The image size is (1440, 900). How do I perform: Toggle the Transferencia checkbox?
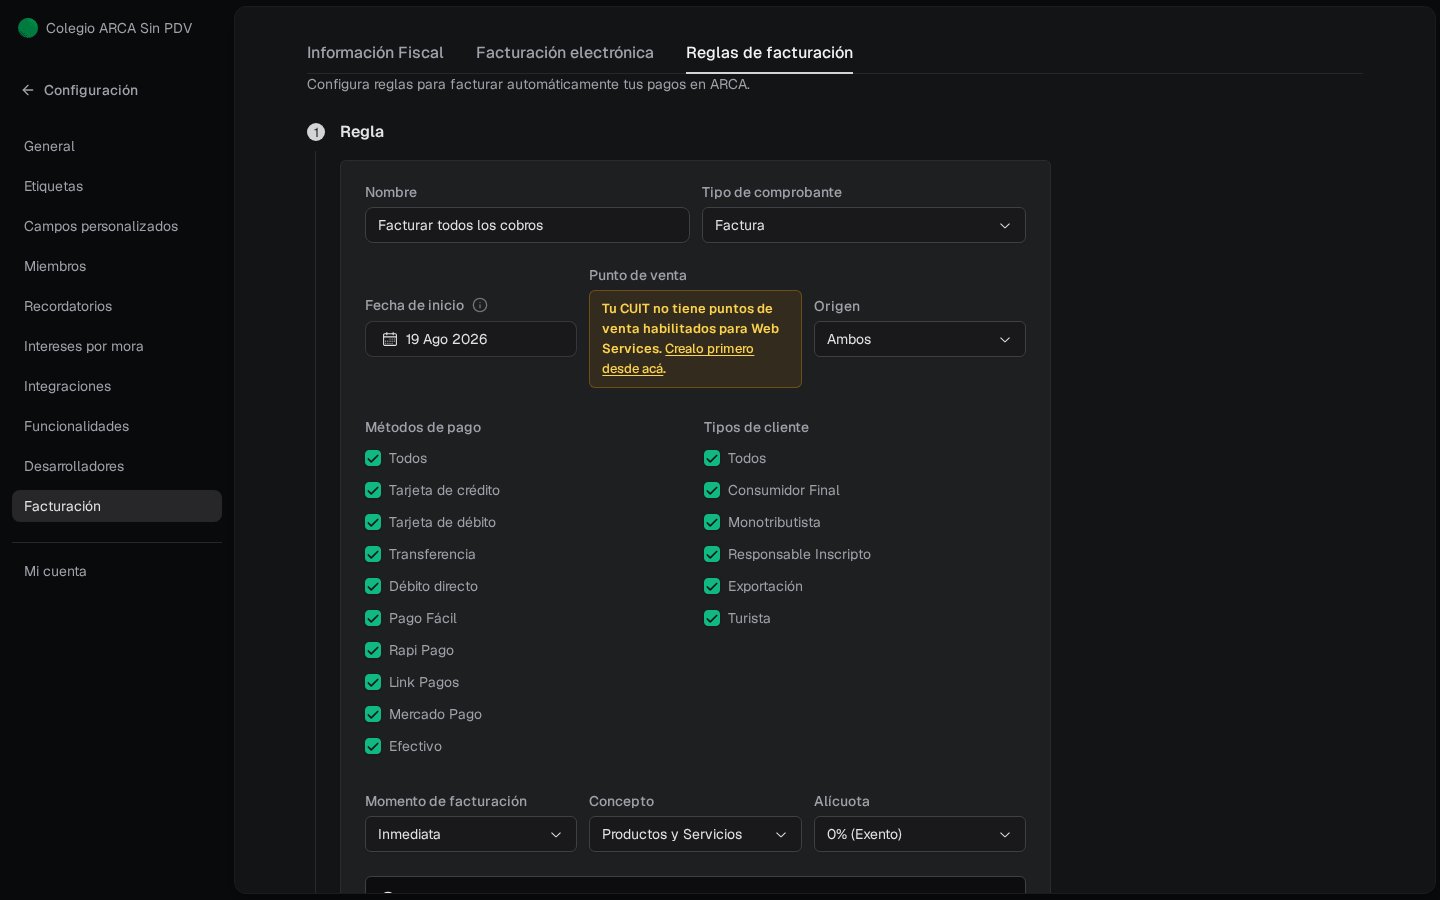(x=373, y=554)
